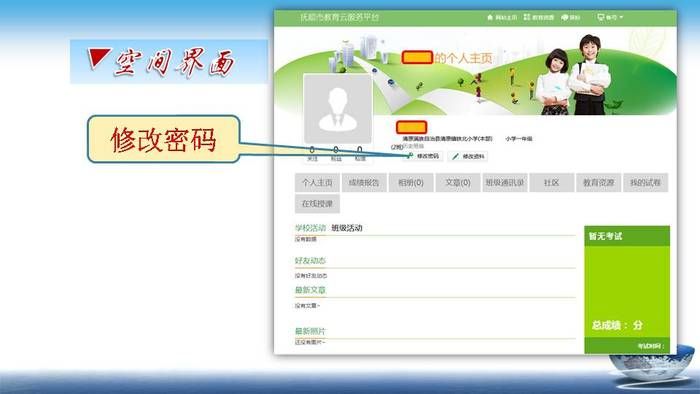Viewport: 700px width, 394px height.
Task: Select the 社区 tab
Action: pos(552,182)
